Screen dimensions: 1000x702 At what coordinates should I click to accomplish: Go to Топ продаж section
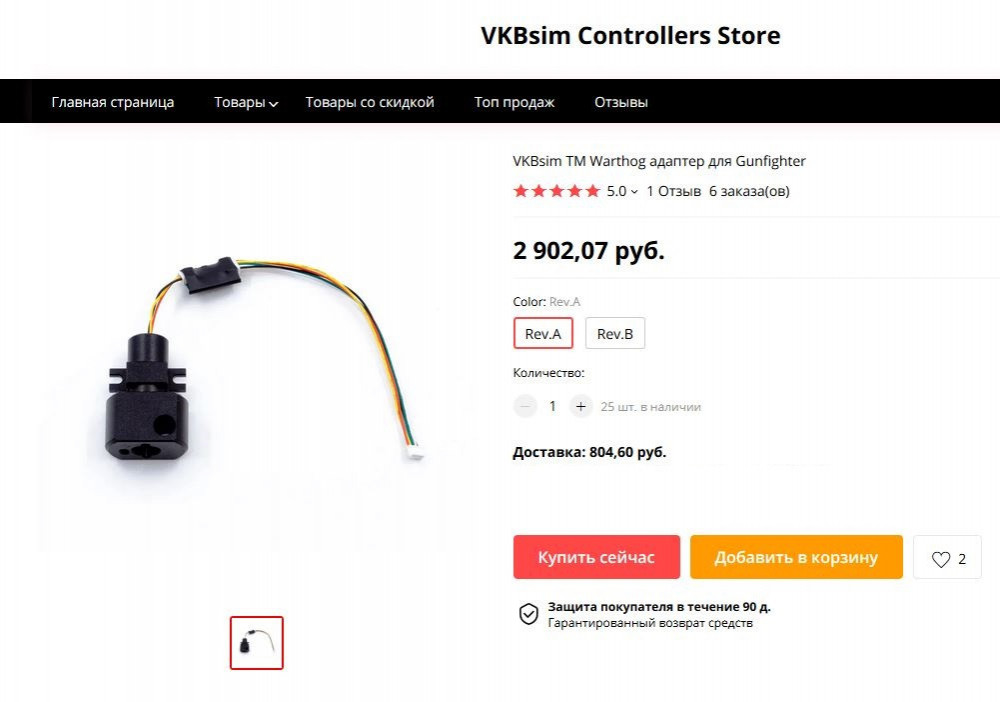pyautogui.click(x=514, y=102)
